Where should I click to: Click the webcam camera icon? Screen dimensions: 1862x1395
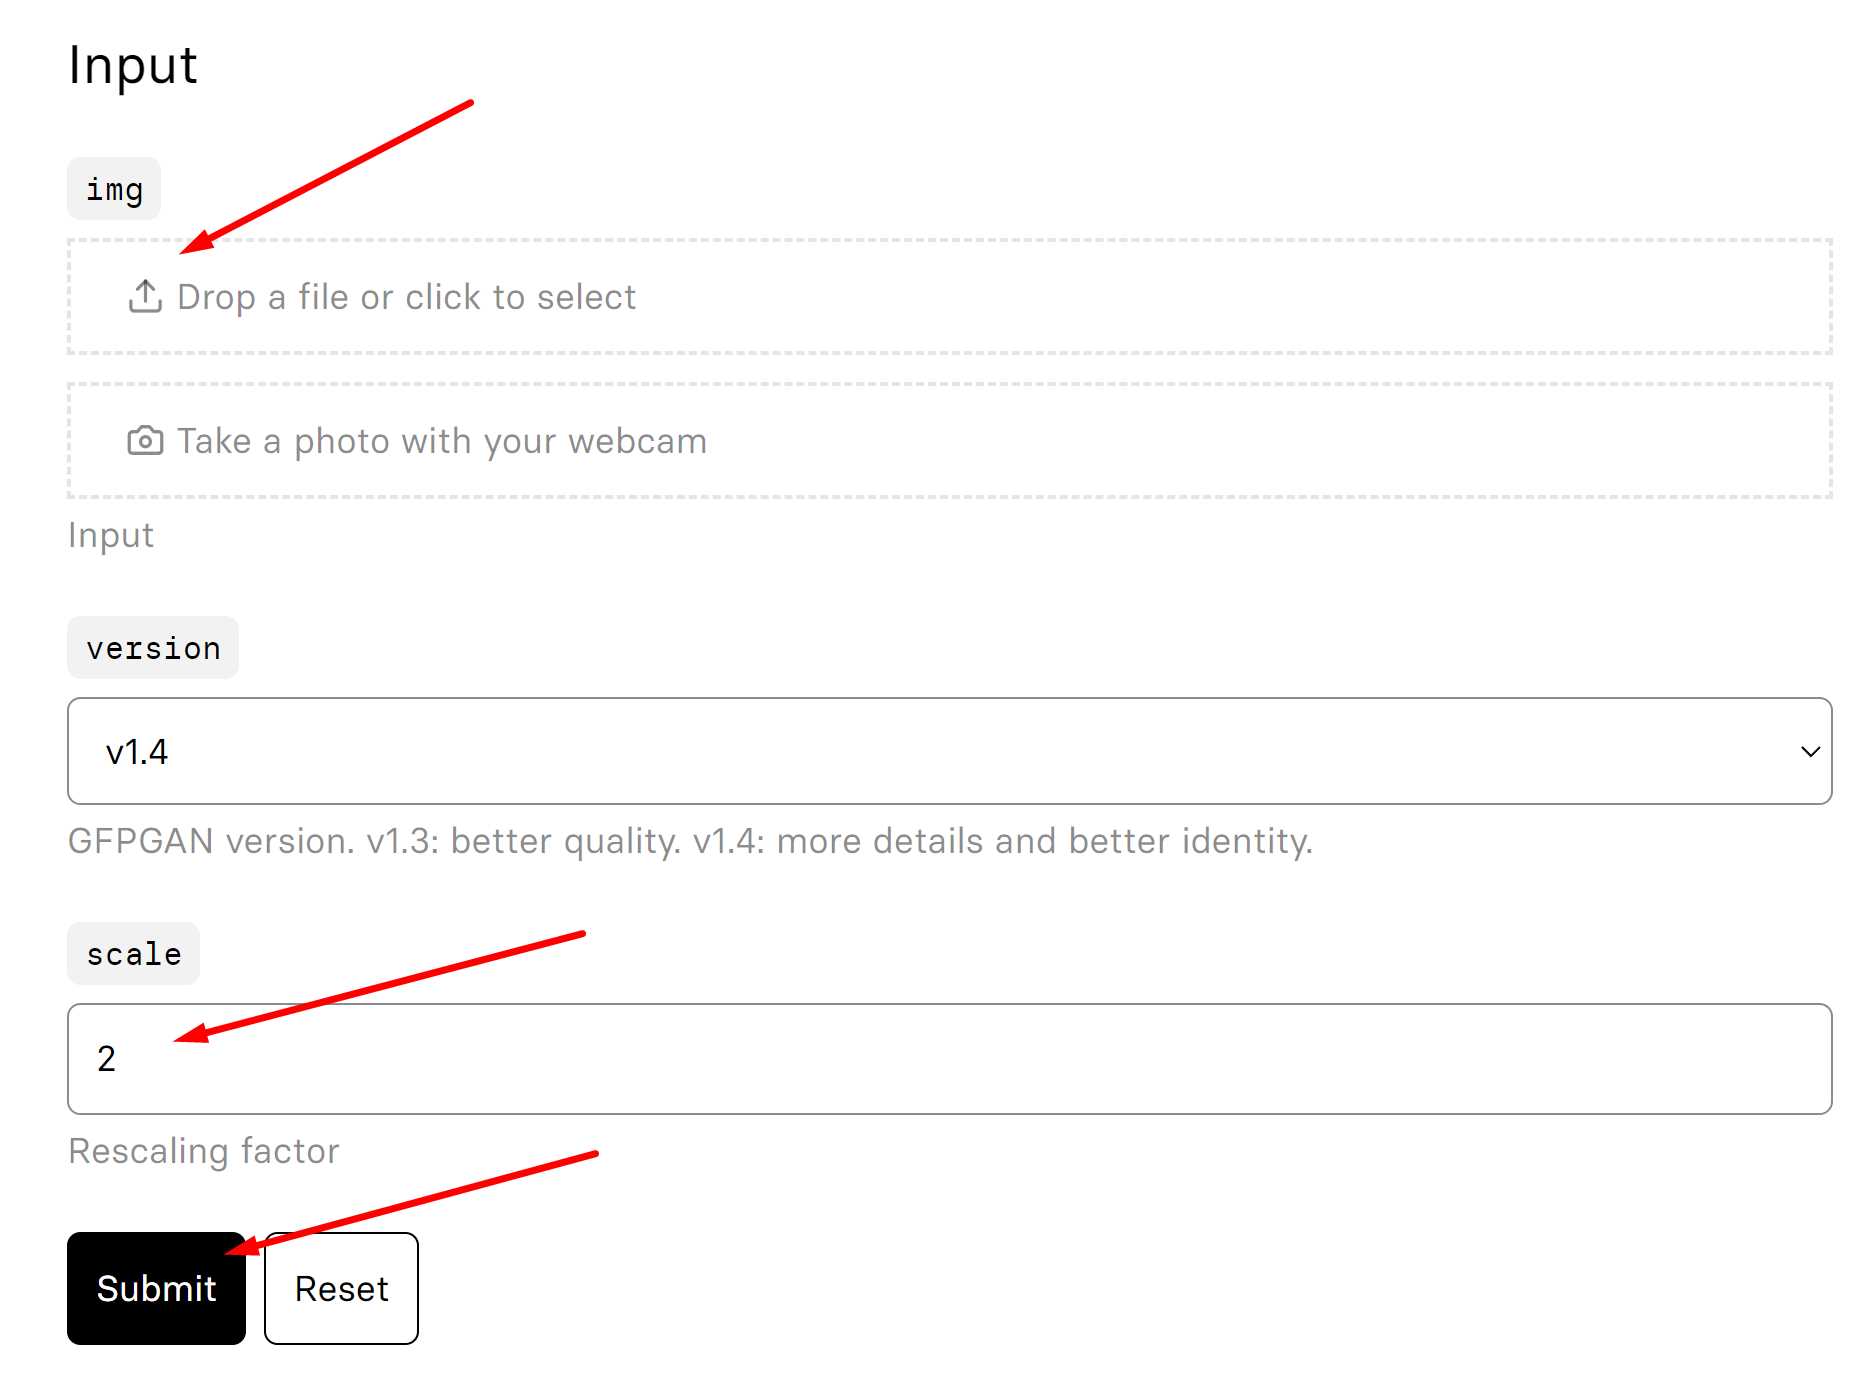(146, 440)
